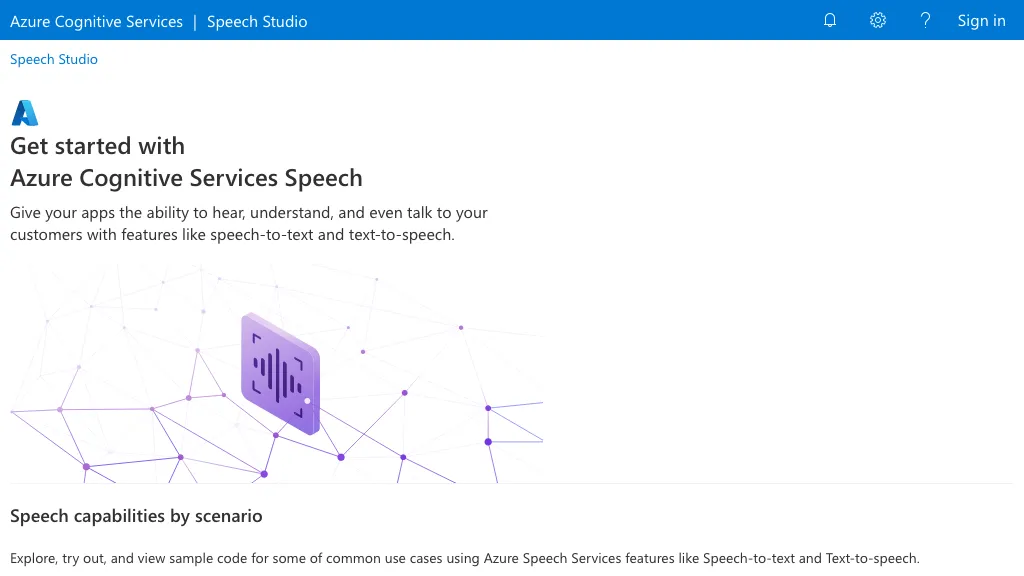Image resolution: width=1024 pixels, height=576 pixels.
Task: Click Azure Cognitive Services in the header
Action: 96,20
